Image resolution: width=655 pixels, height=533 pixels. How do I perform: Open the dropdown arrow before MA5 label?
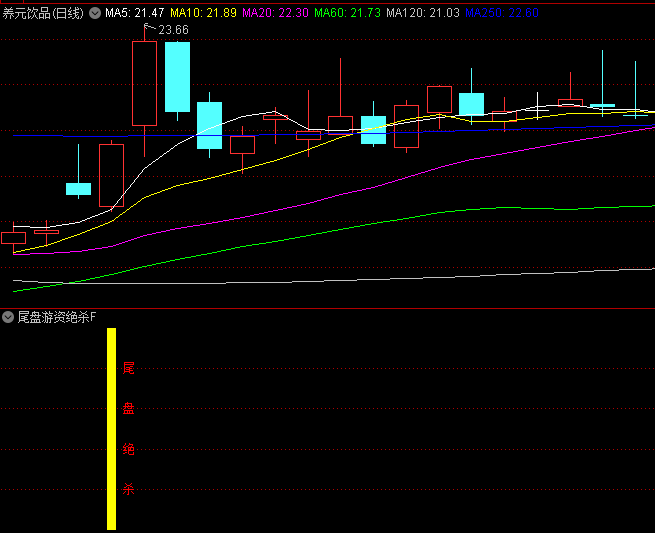pyautogui.click(x=95, y=13)
